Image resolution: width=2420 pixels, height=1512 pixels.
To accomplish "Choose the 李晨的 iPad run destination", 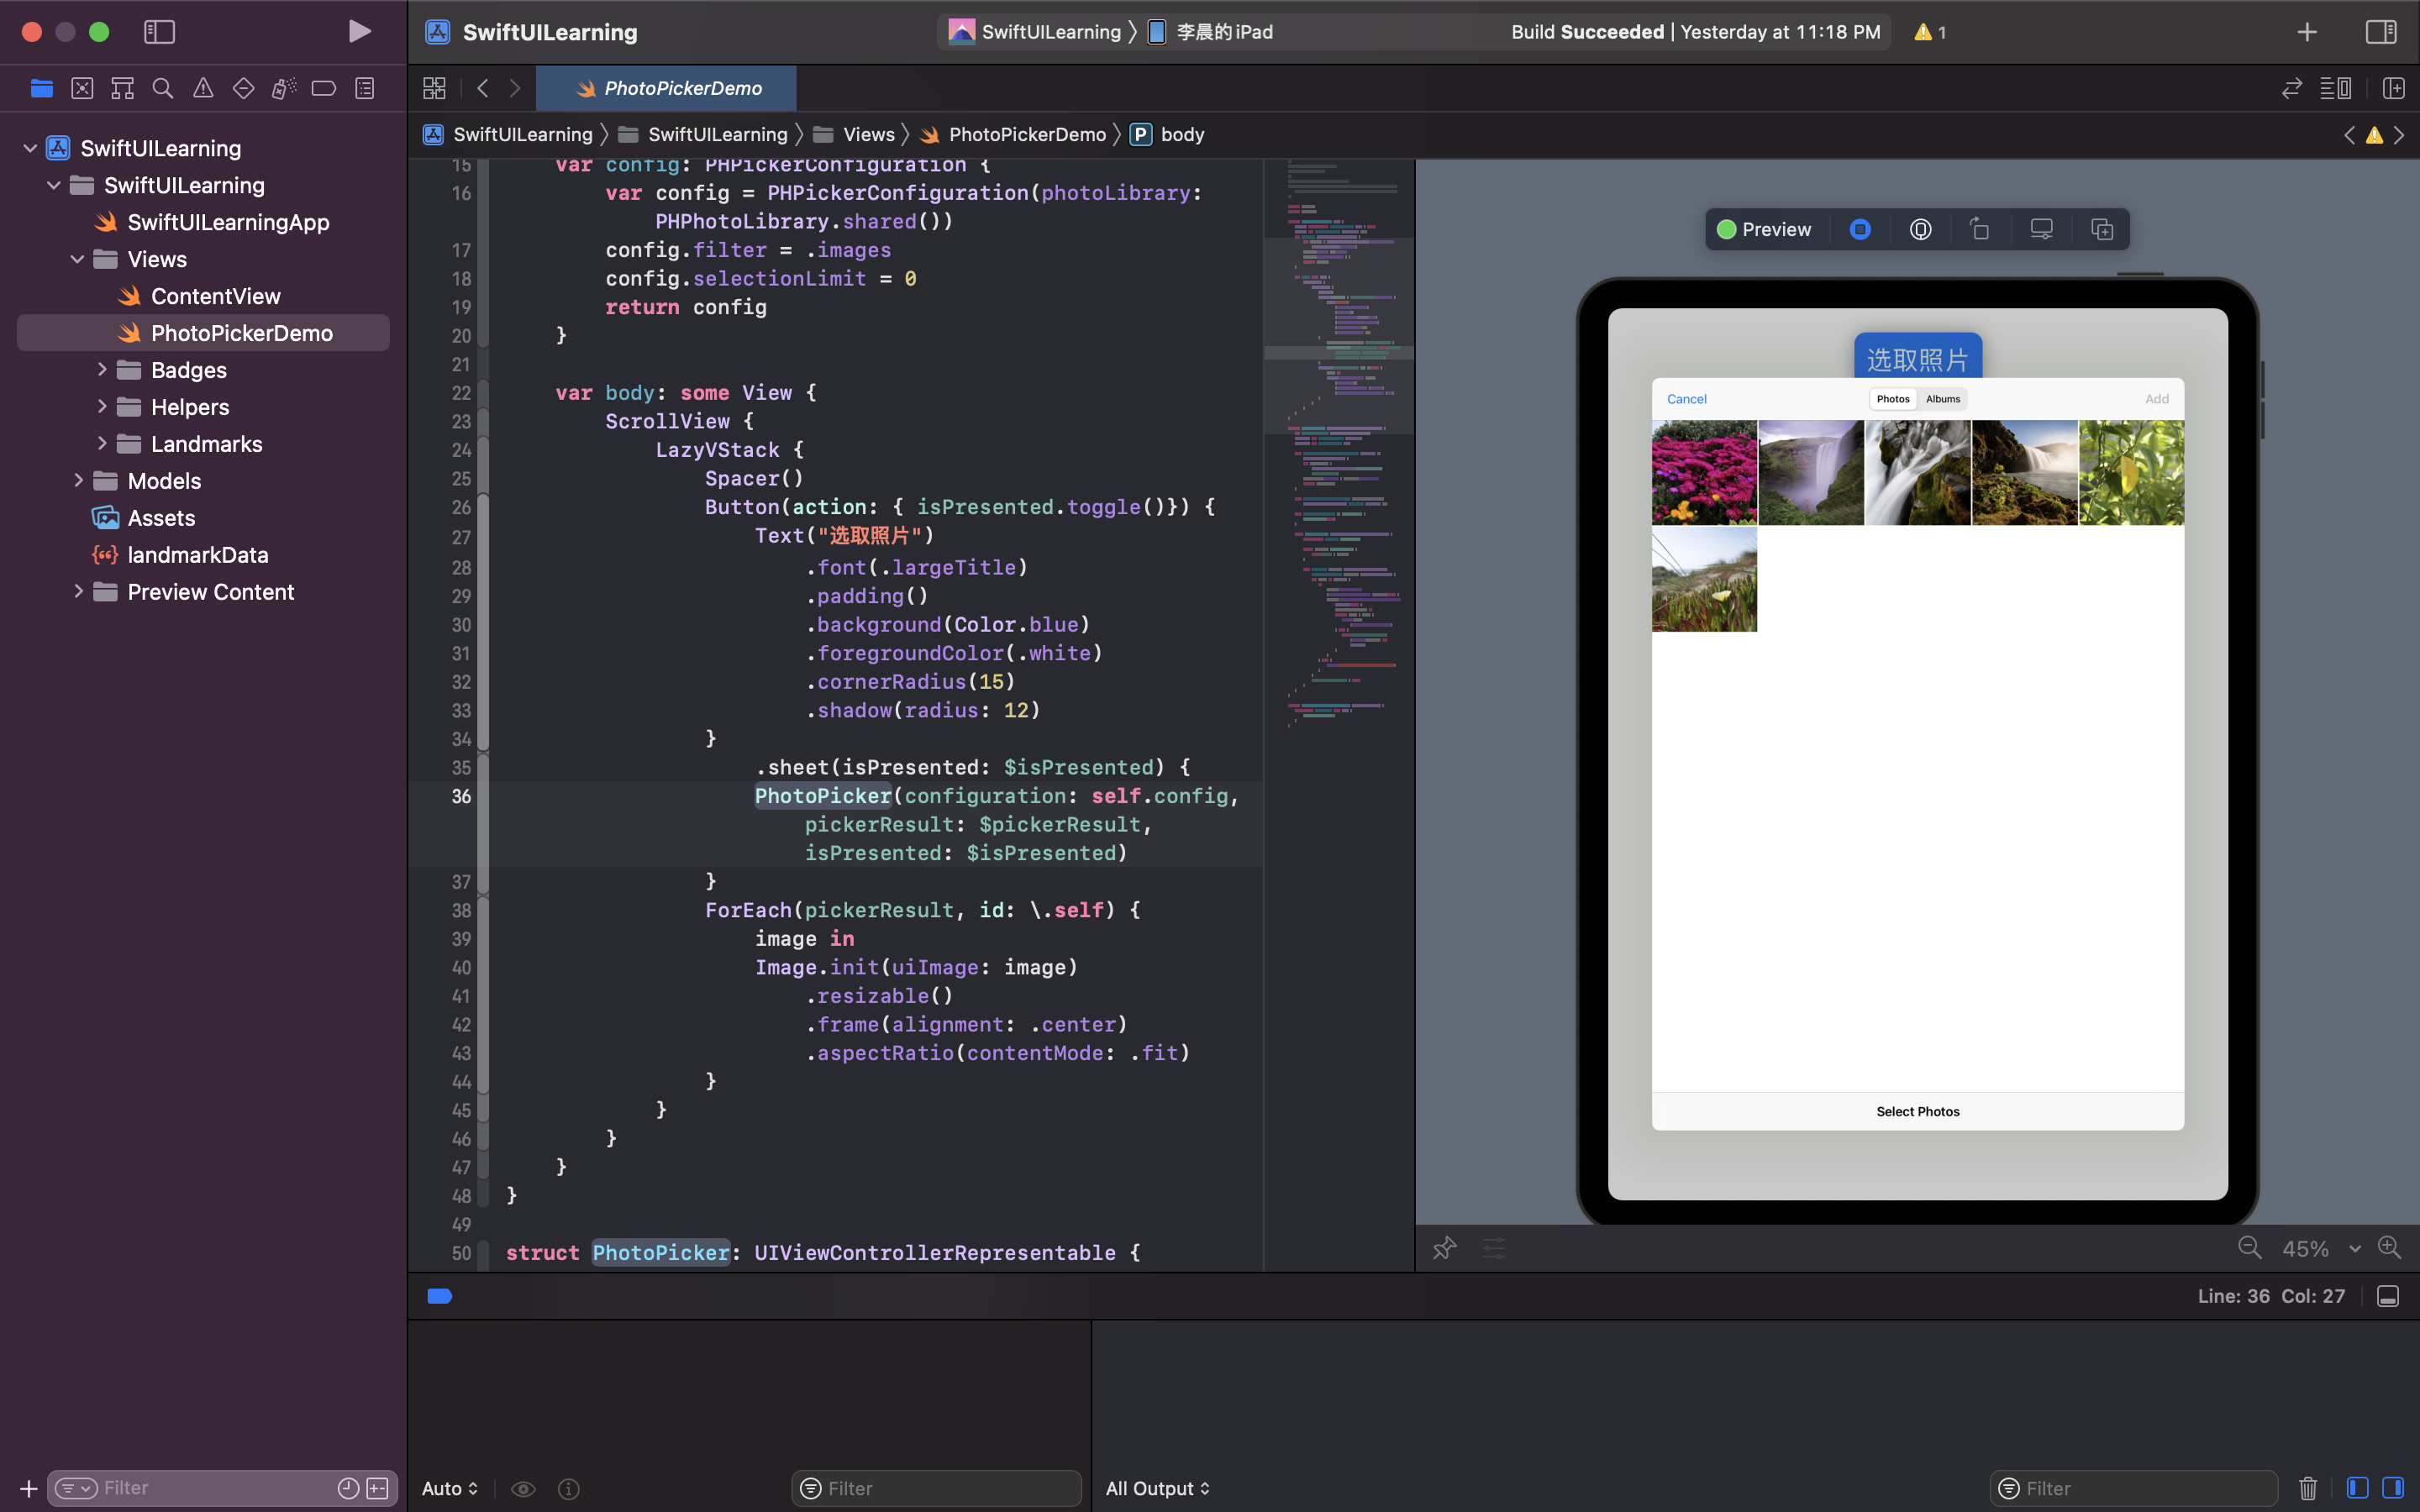I will click(x=1210, y=32).
